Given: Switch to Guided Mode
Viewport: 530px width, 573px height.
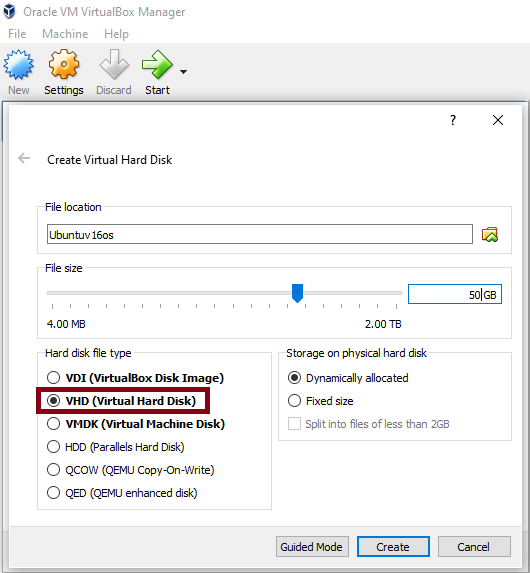Looking at the screenshot, I should 312,547.
